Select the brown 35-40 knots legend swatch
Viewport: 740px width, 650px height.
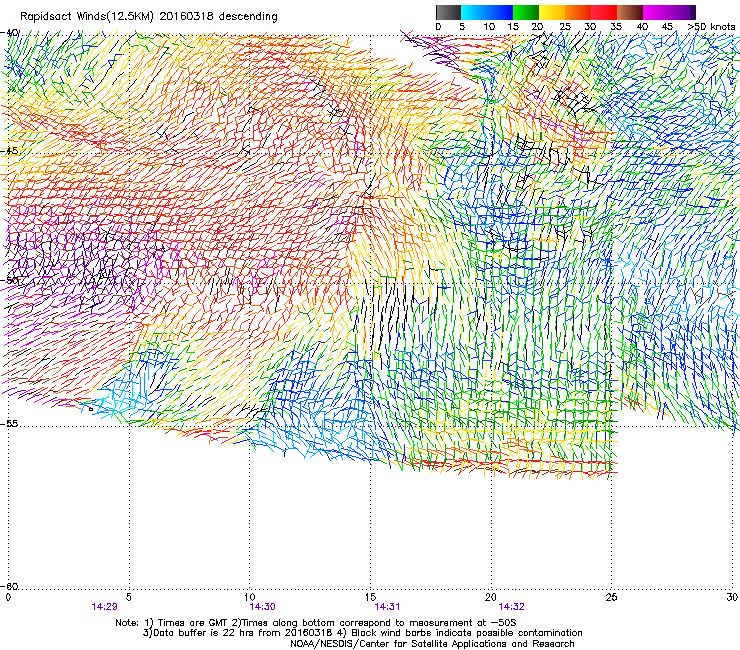tap(630, 12)
